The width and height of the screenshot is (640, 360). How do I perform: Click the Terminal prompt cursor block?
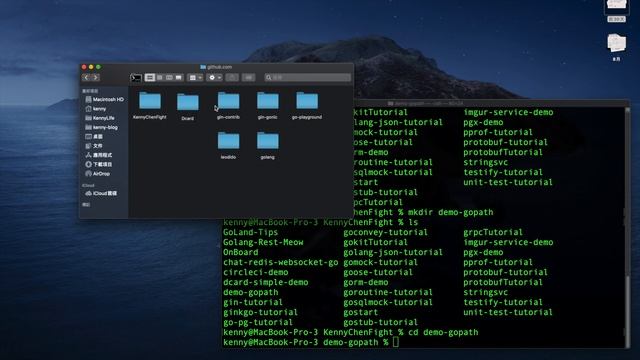coord(396,342)
